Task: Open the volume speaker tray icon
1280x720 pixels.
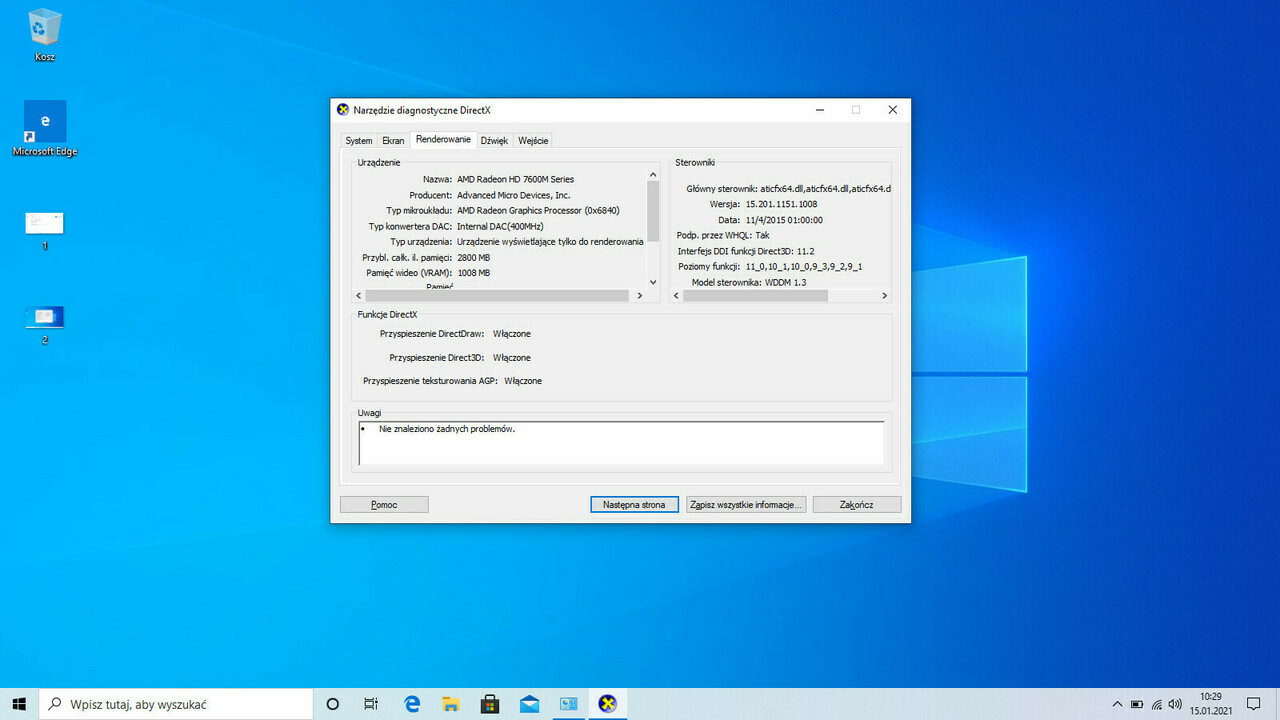Action: click(x=1176, y=704)
